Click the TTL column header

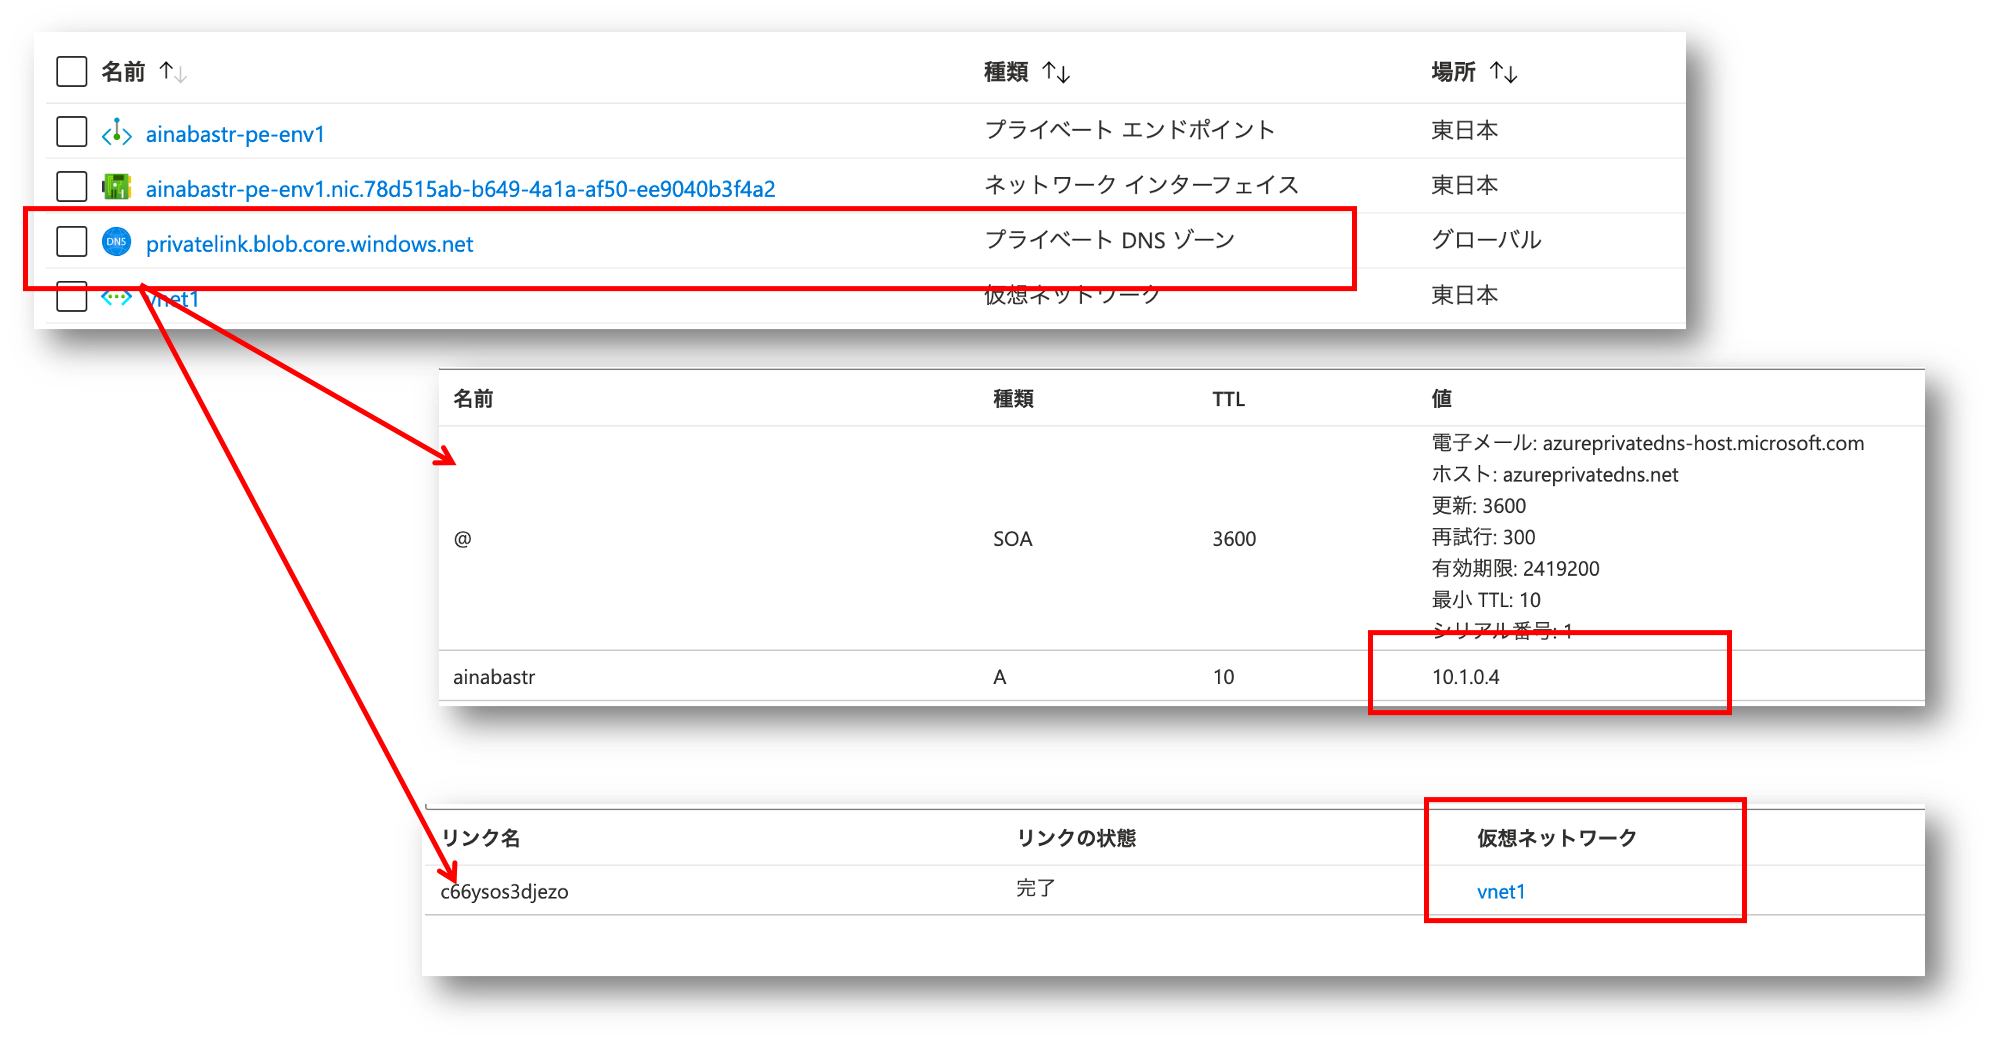[x=1228, y=399]
